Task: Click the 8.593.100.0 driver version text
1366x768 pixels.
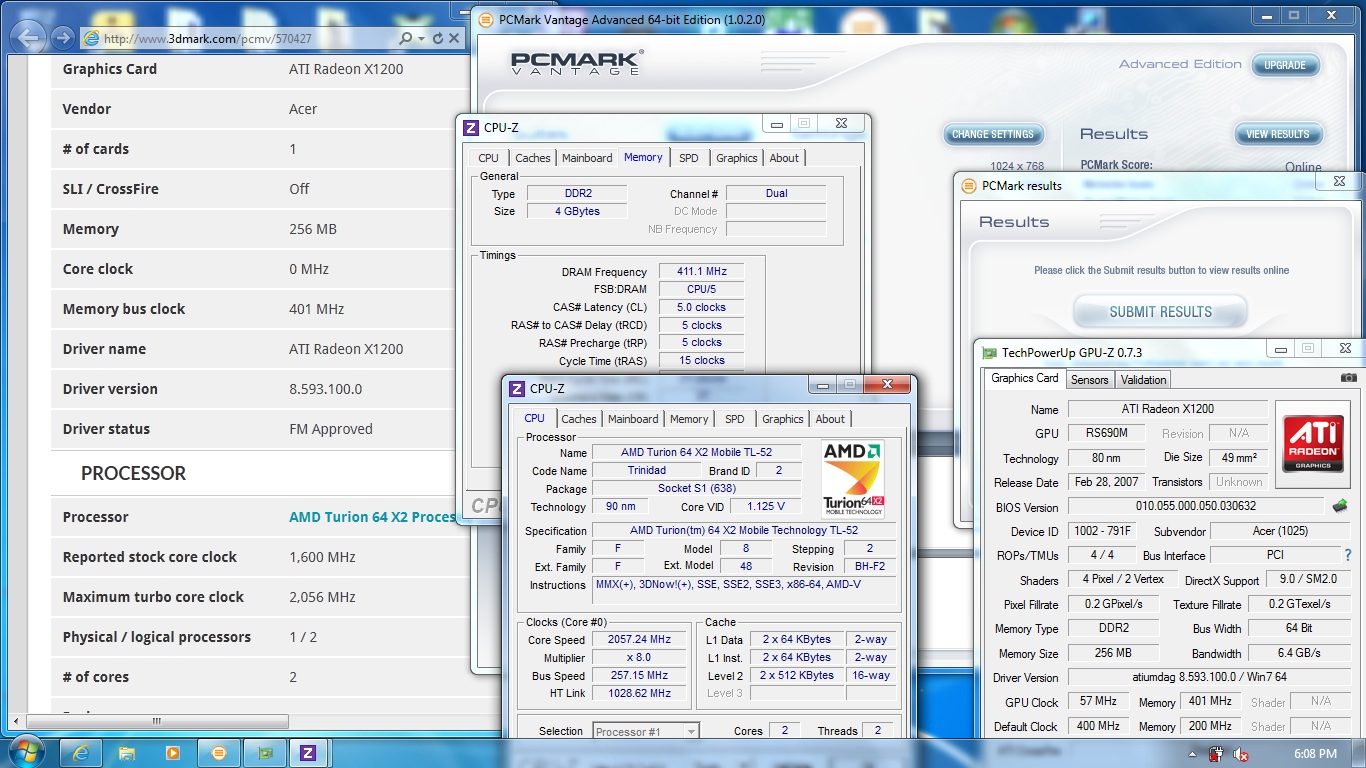Action: click(x=326, y=389)
